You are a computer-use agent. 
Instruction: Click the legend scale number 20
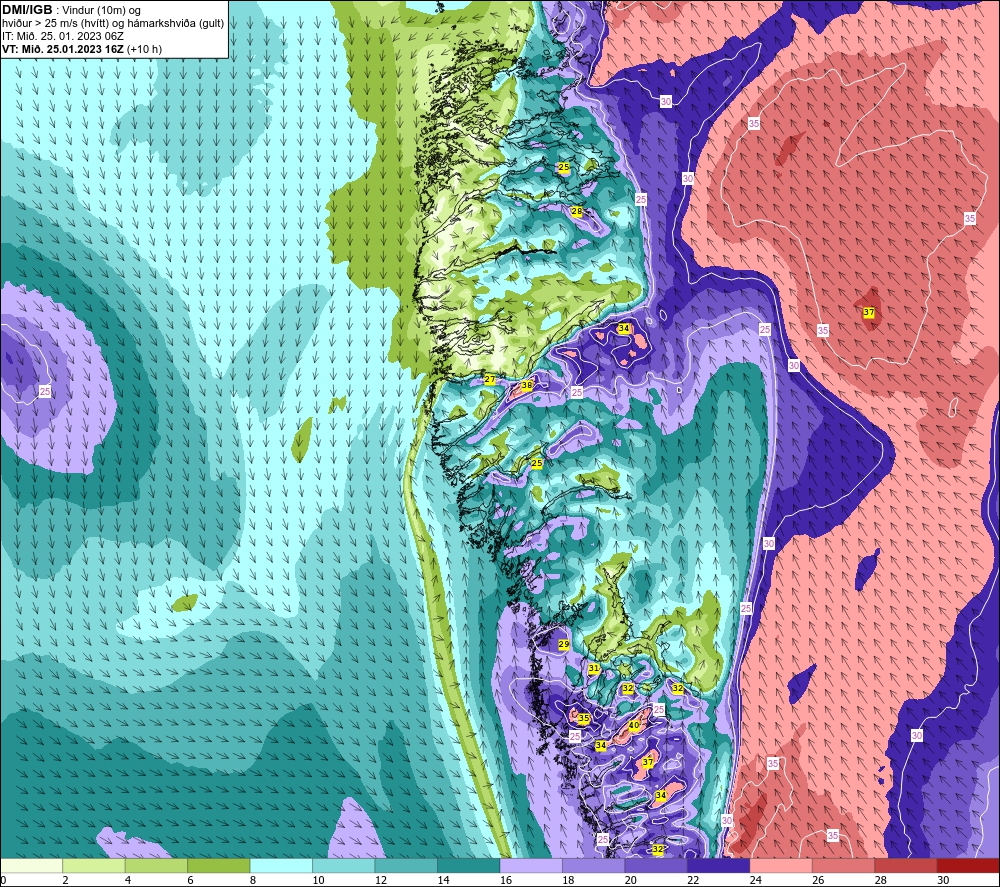point(631,880)
